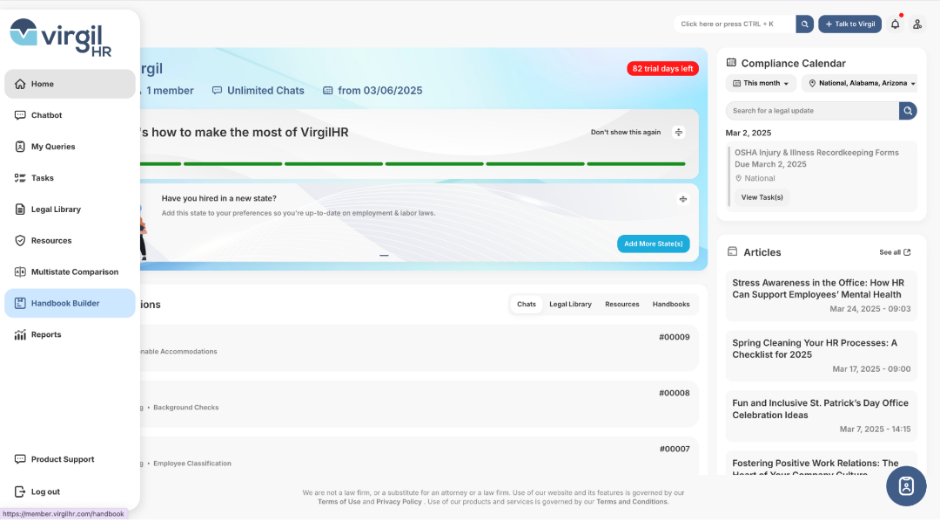The height and width of the screenshot is (520, 940).
Task: Click the Multistate Comparison icon
Action: point(20,272)
